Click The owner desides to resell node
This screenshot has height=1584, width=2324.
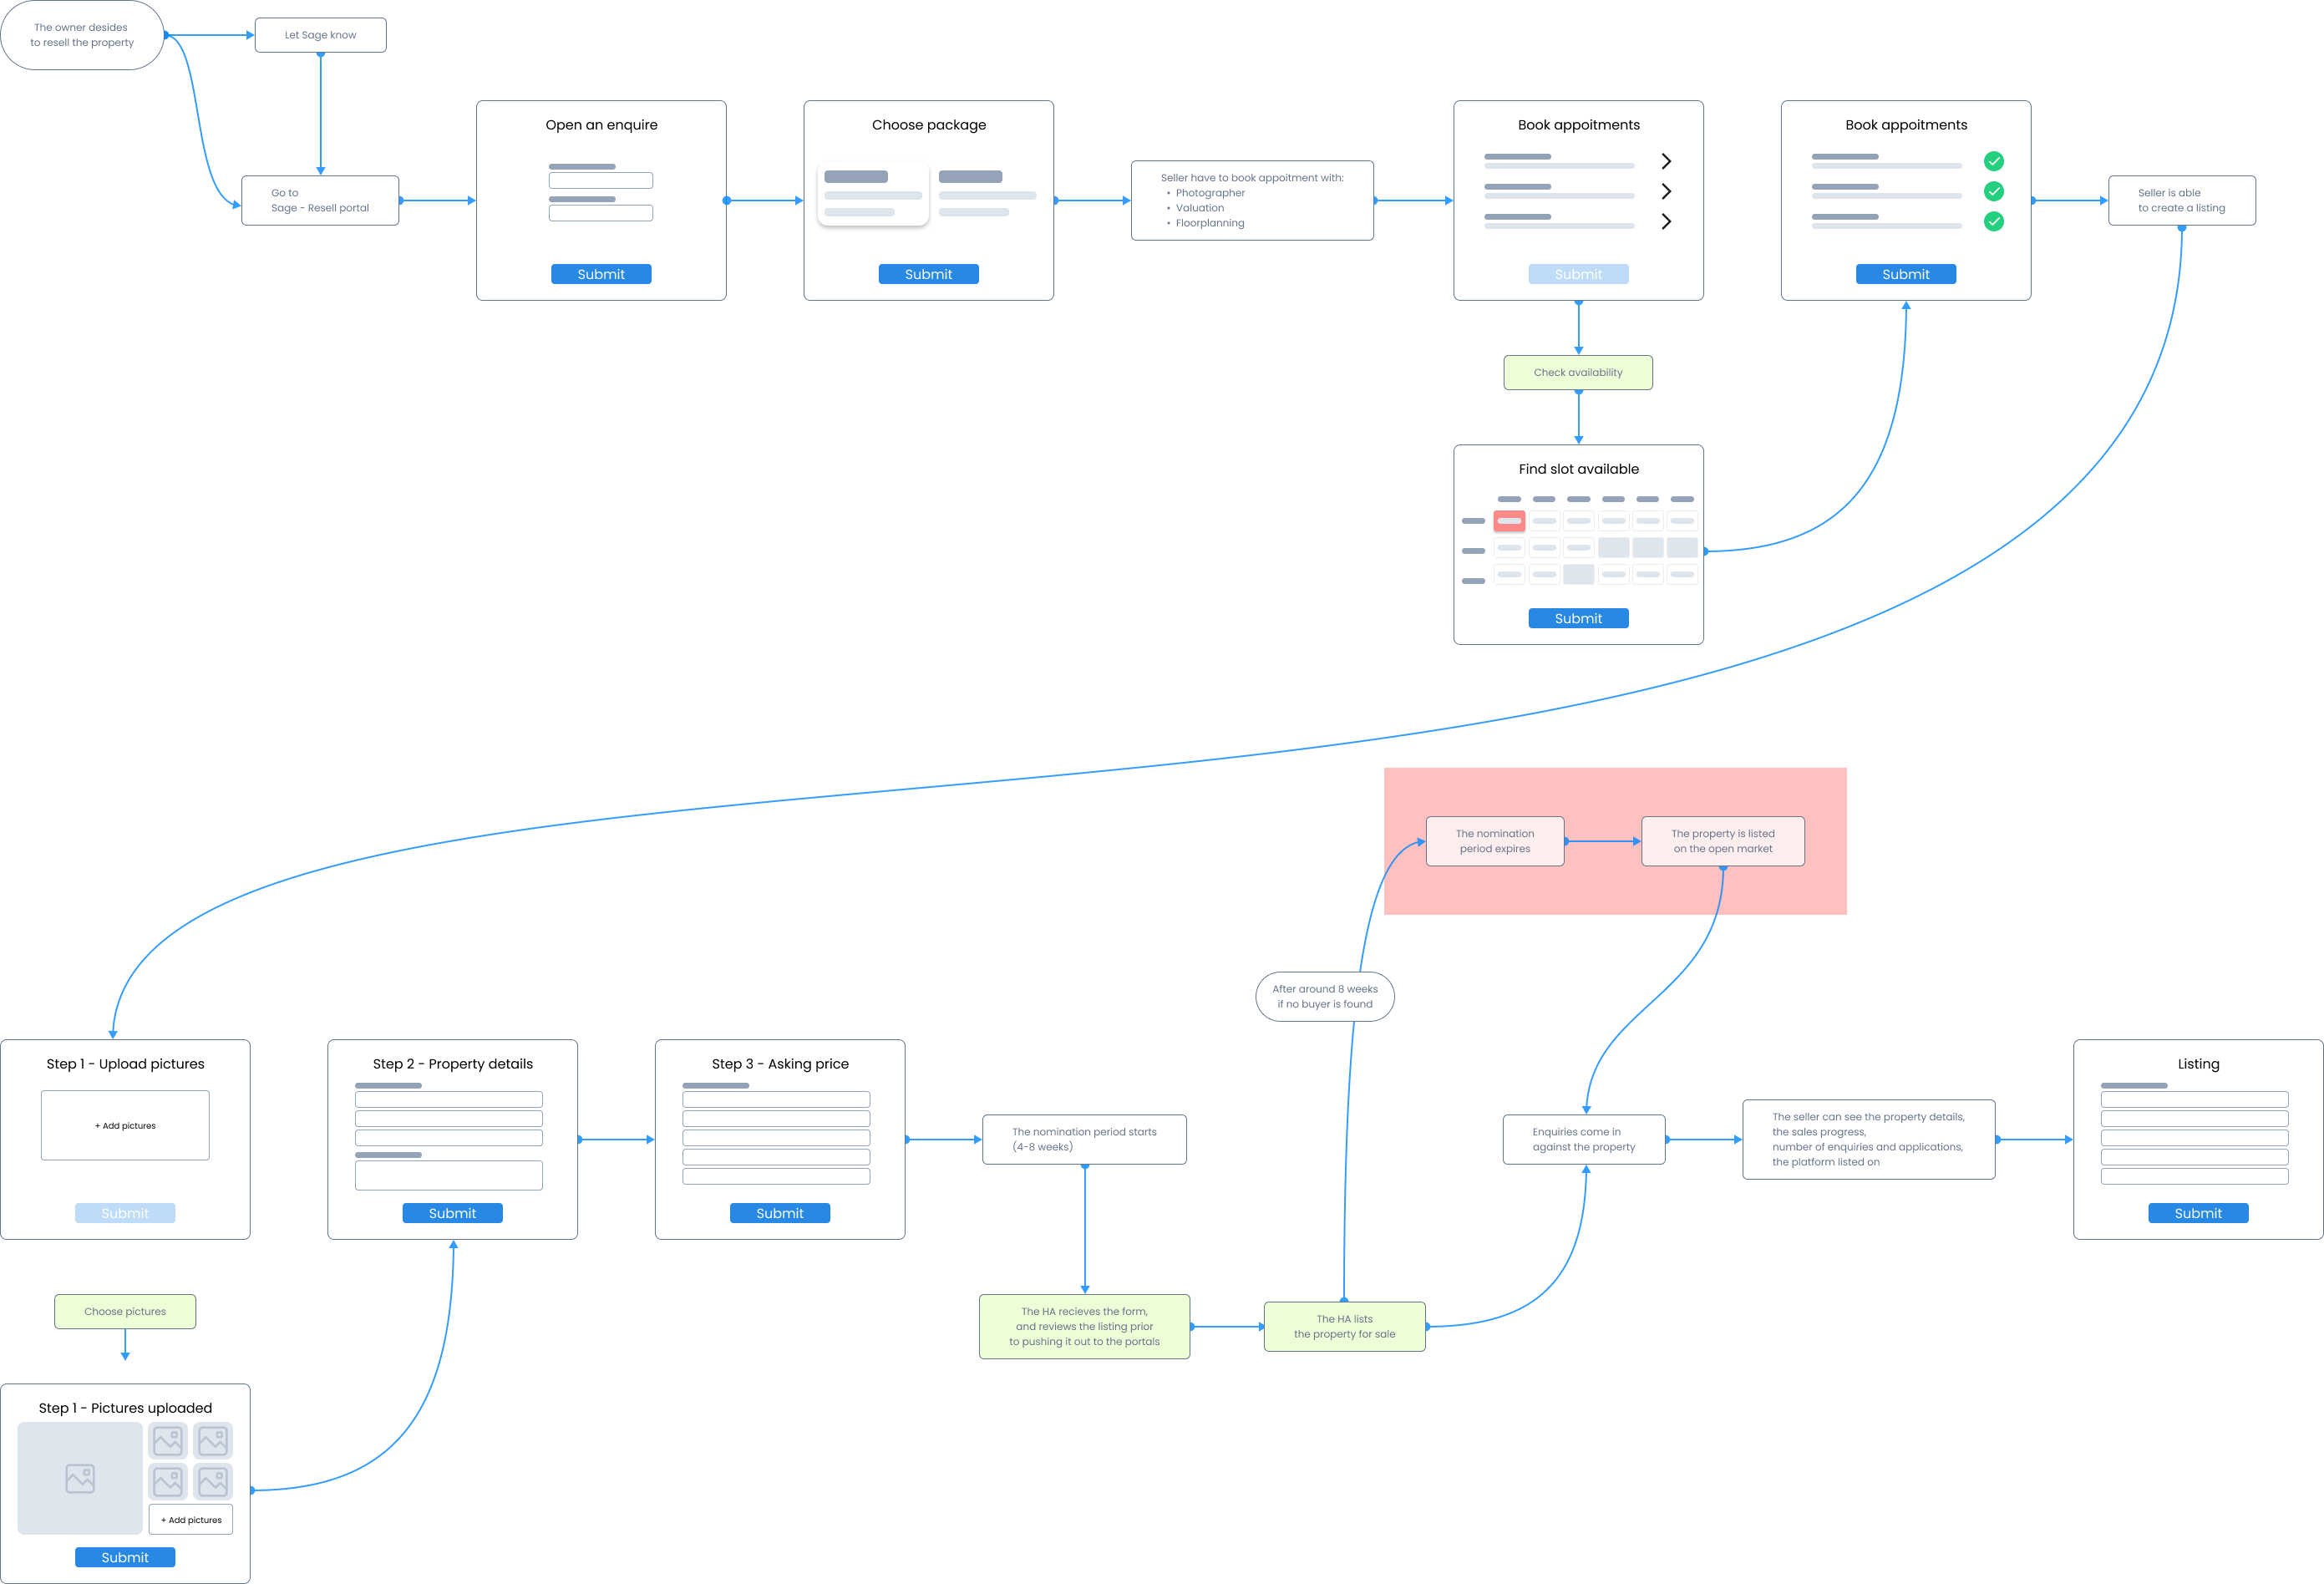[x=82, y=35]
